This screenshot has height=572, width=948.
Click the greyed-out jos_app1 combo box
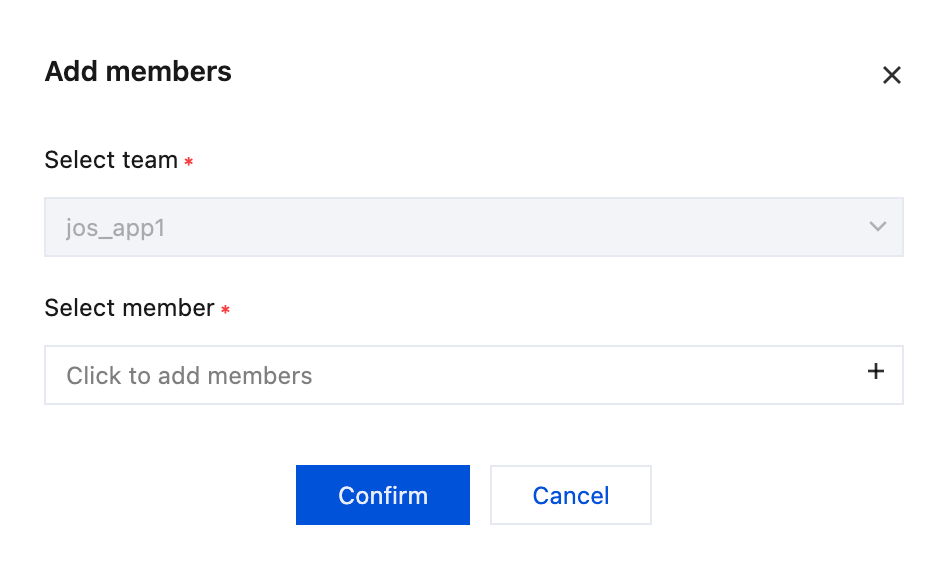(473, 227)
